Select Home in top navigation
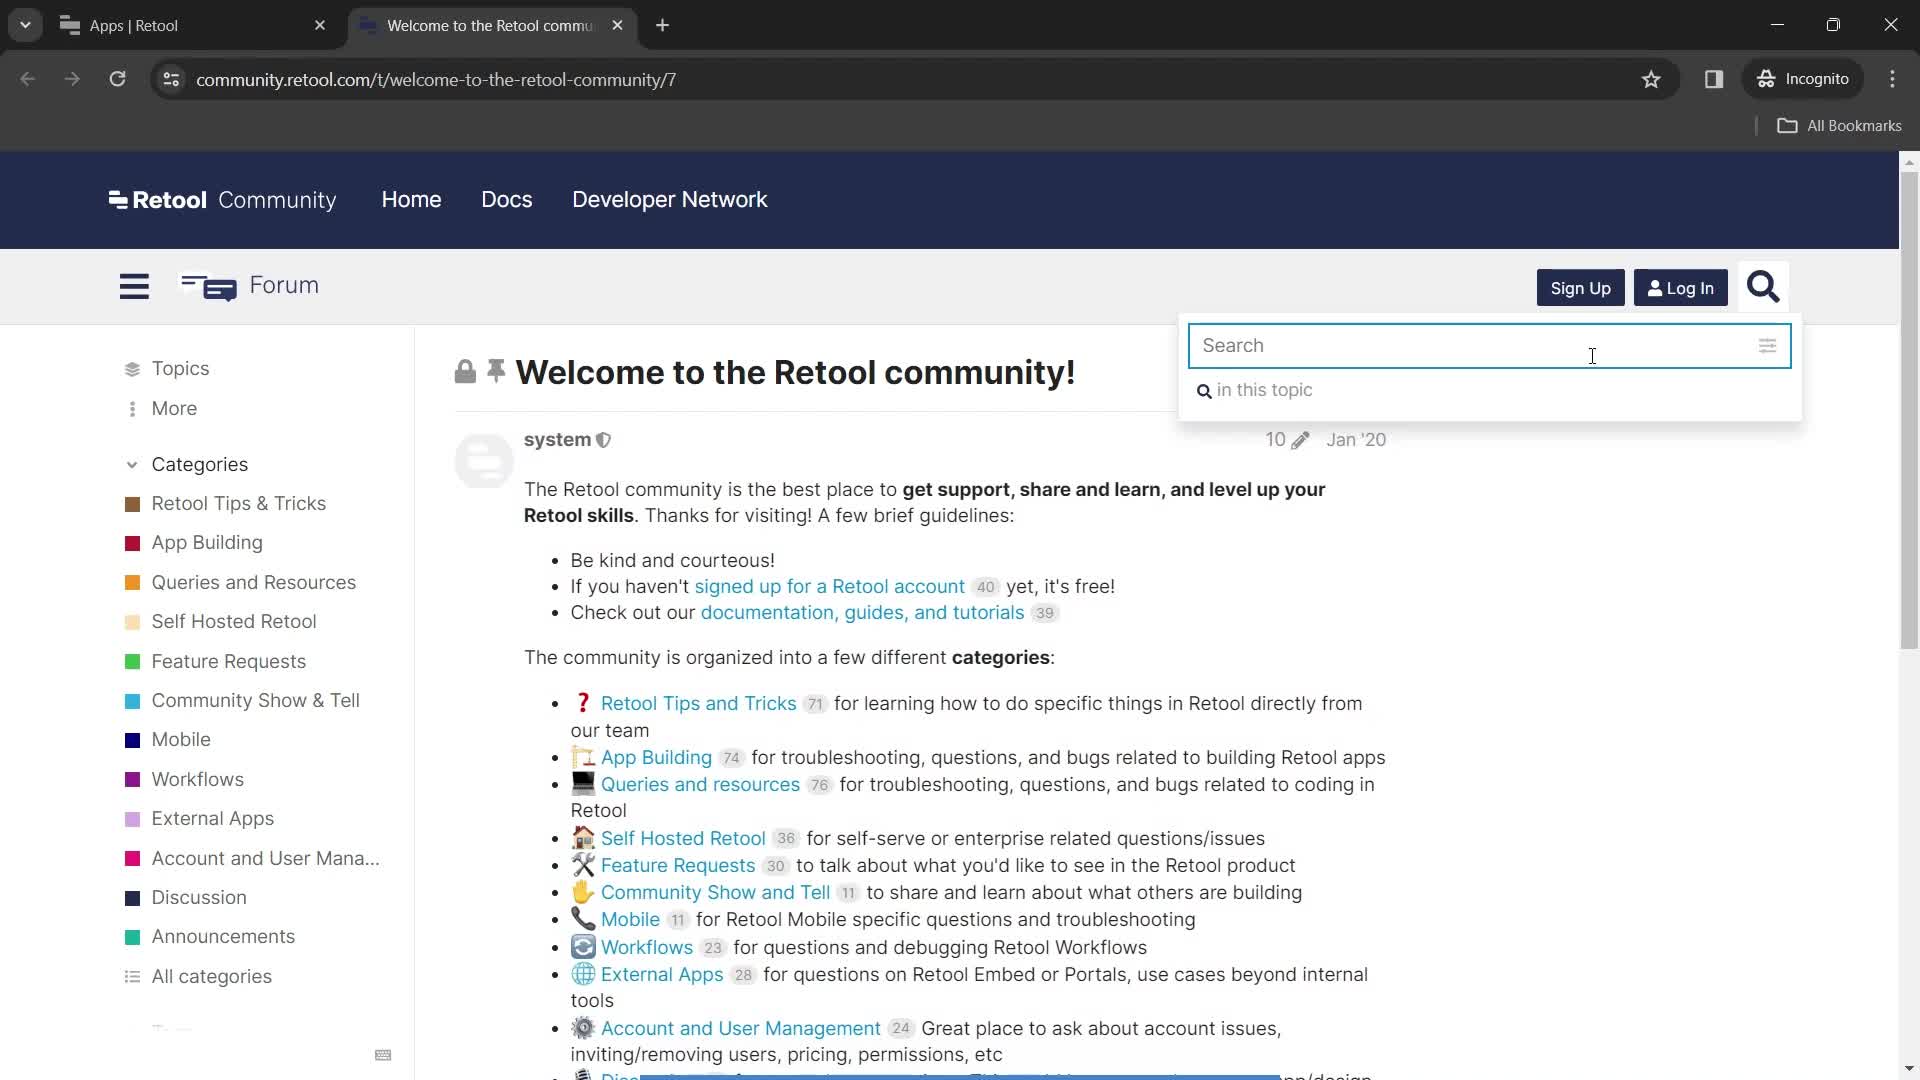This screenshot has width=1920, height=1080. pos(411,200)
